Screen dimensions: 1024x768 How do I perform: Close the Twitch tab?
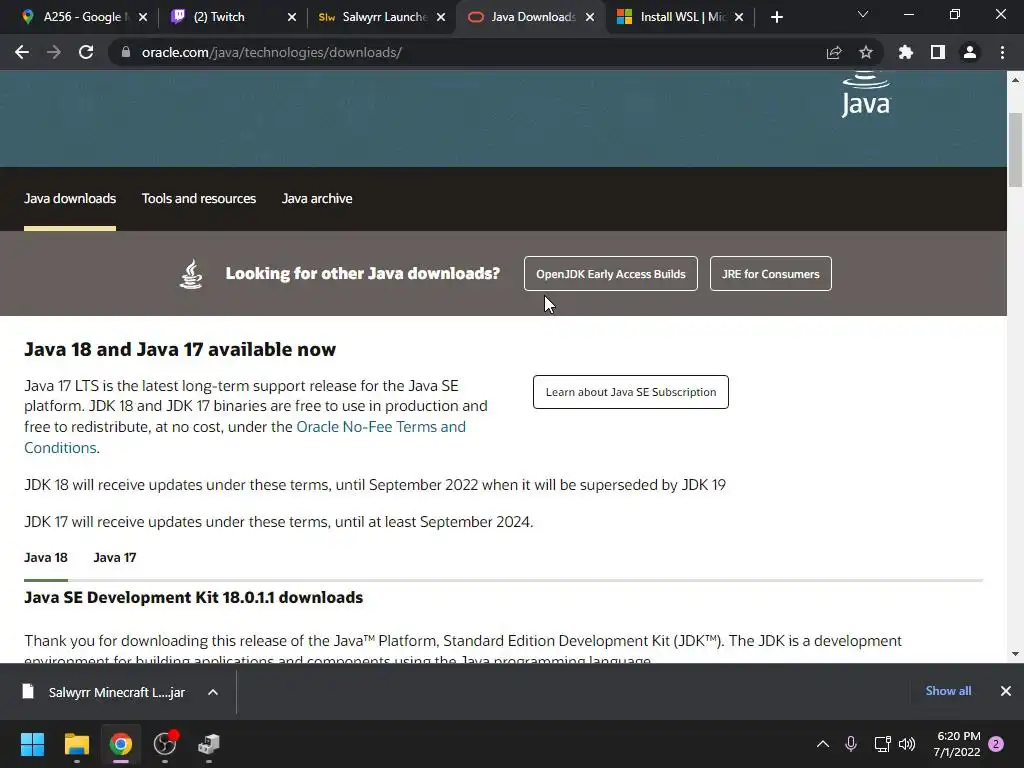(x=292, y=17)
